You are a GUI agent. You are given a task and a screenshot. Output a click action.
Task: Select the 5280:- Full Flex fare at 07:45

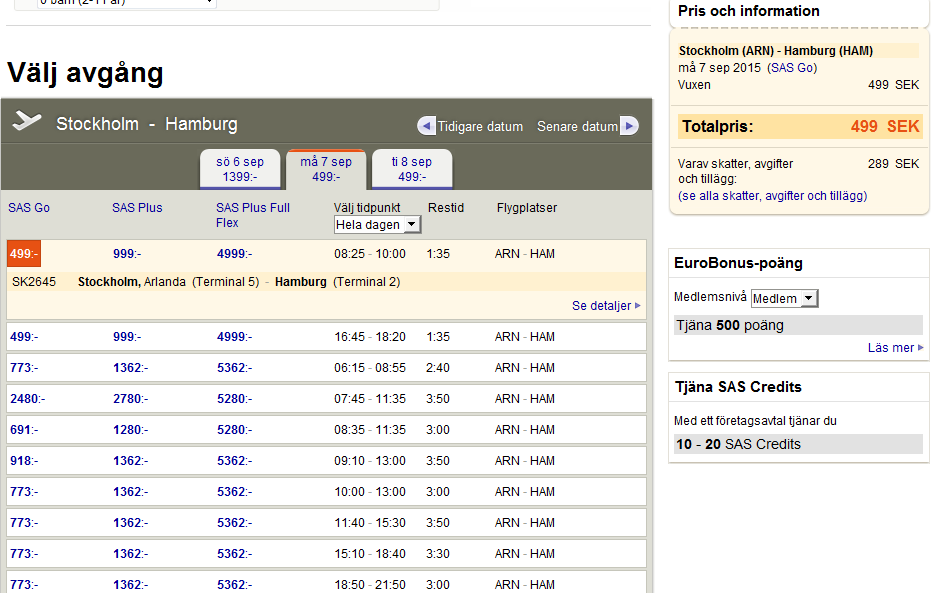234,399
